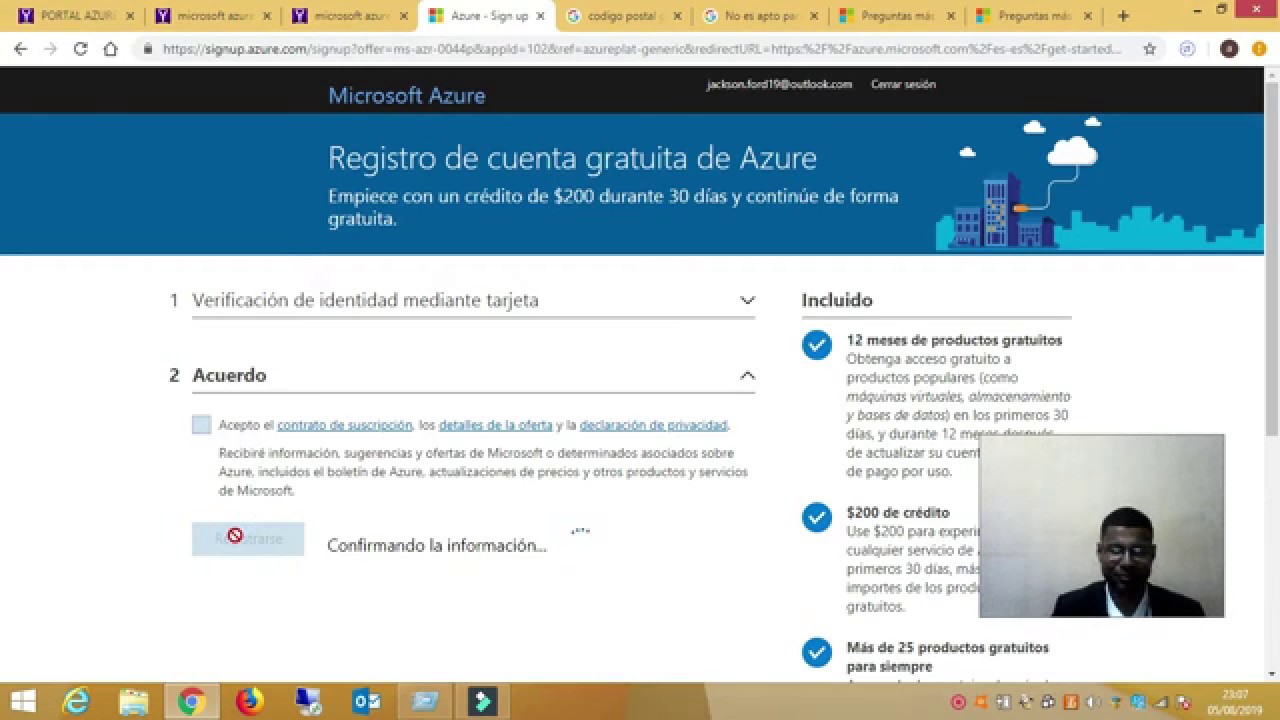Click the page vertical scrollbar
1280x720 pixels.
[1272, 260]
